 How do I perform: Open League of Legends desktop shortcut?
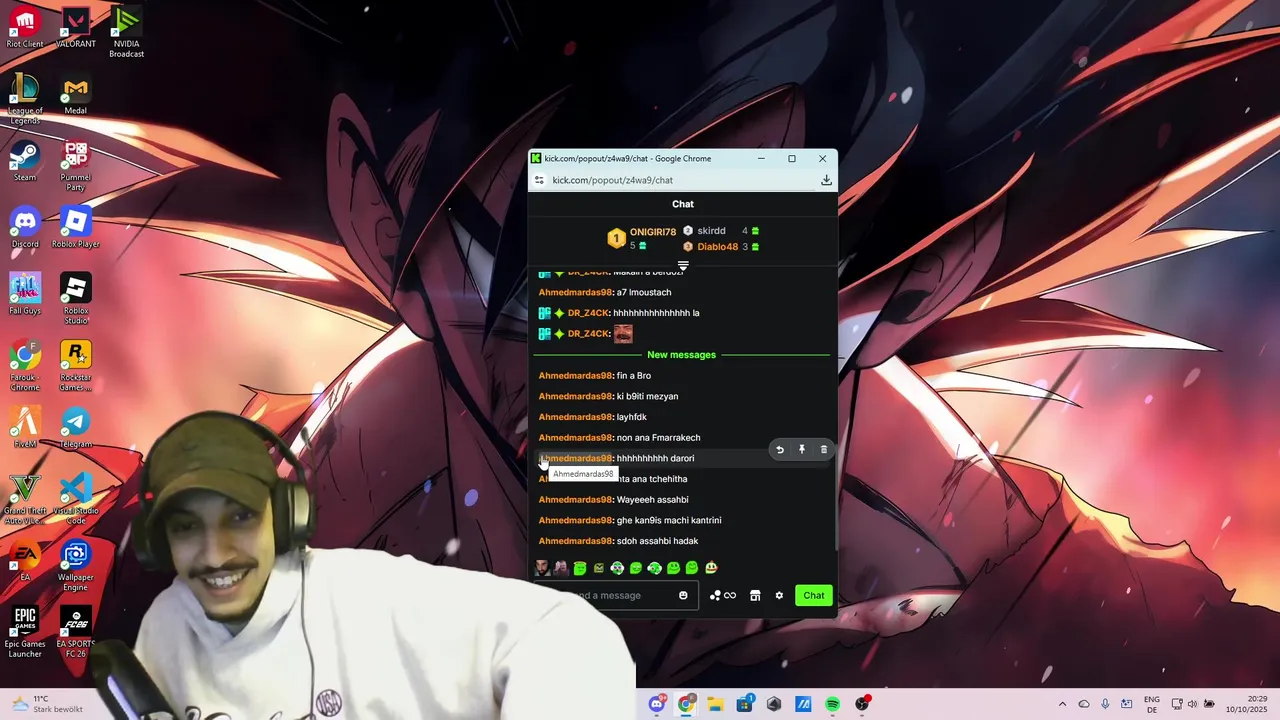coord(25,99)
